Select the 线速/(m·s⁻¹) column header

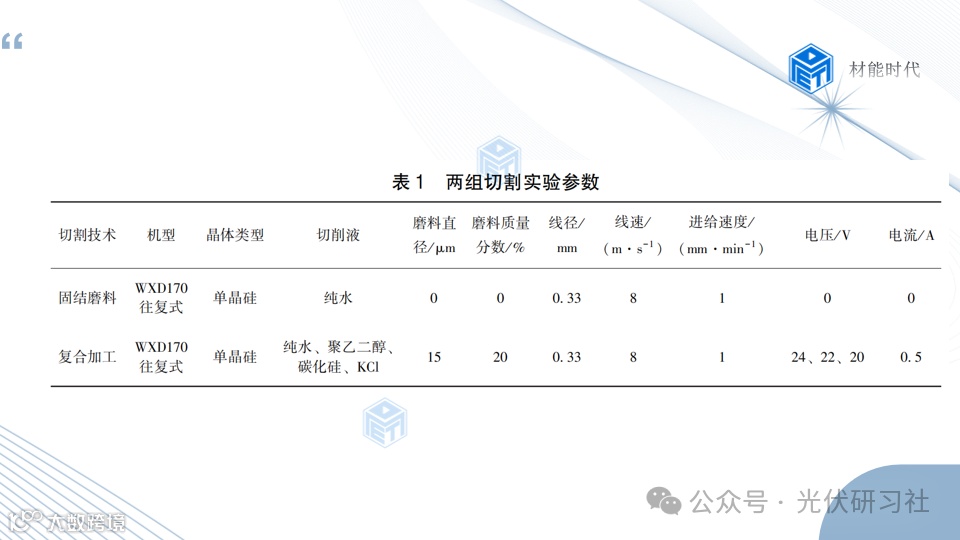tap(633, 235)
